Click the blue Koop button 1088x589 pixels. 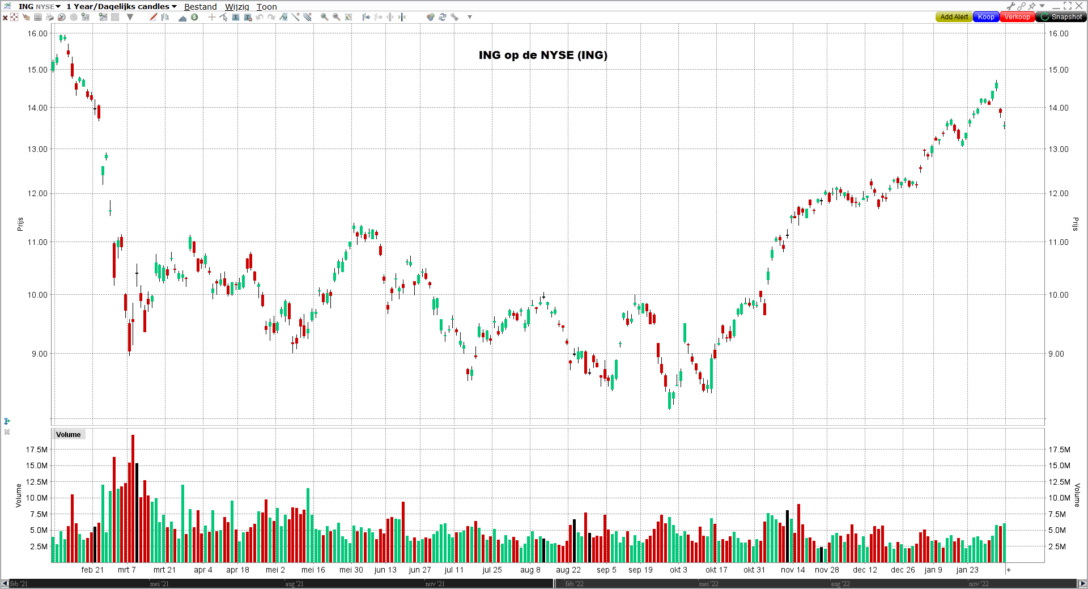tap(986, 17)
